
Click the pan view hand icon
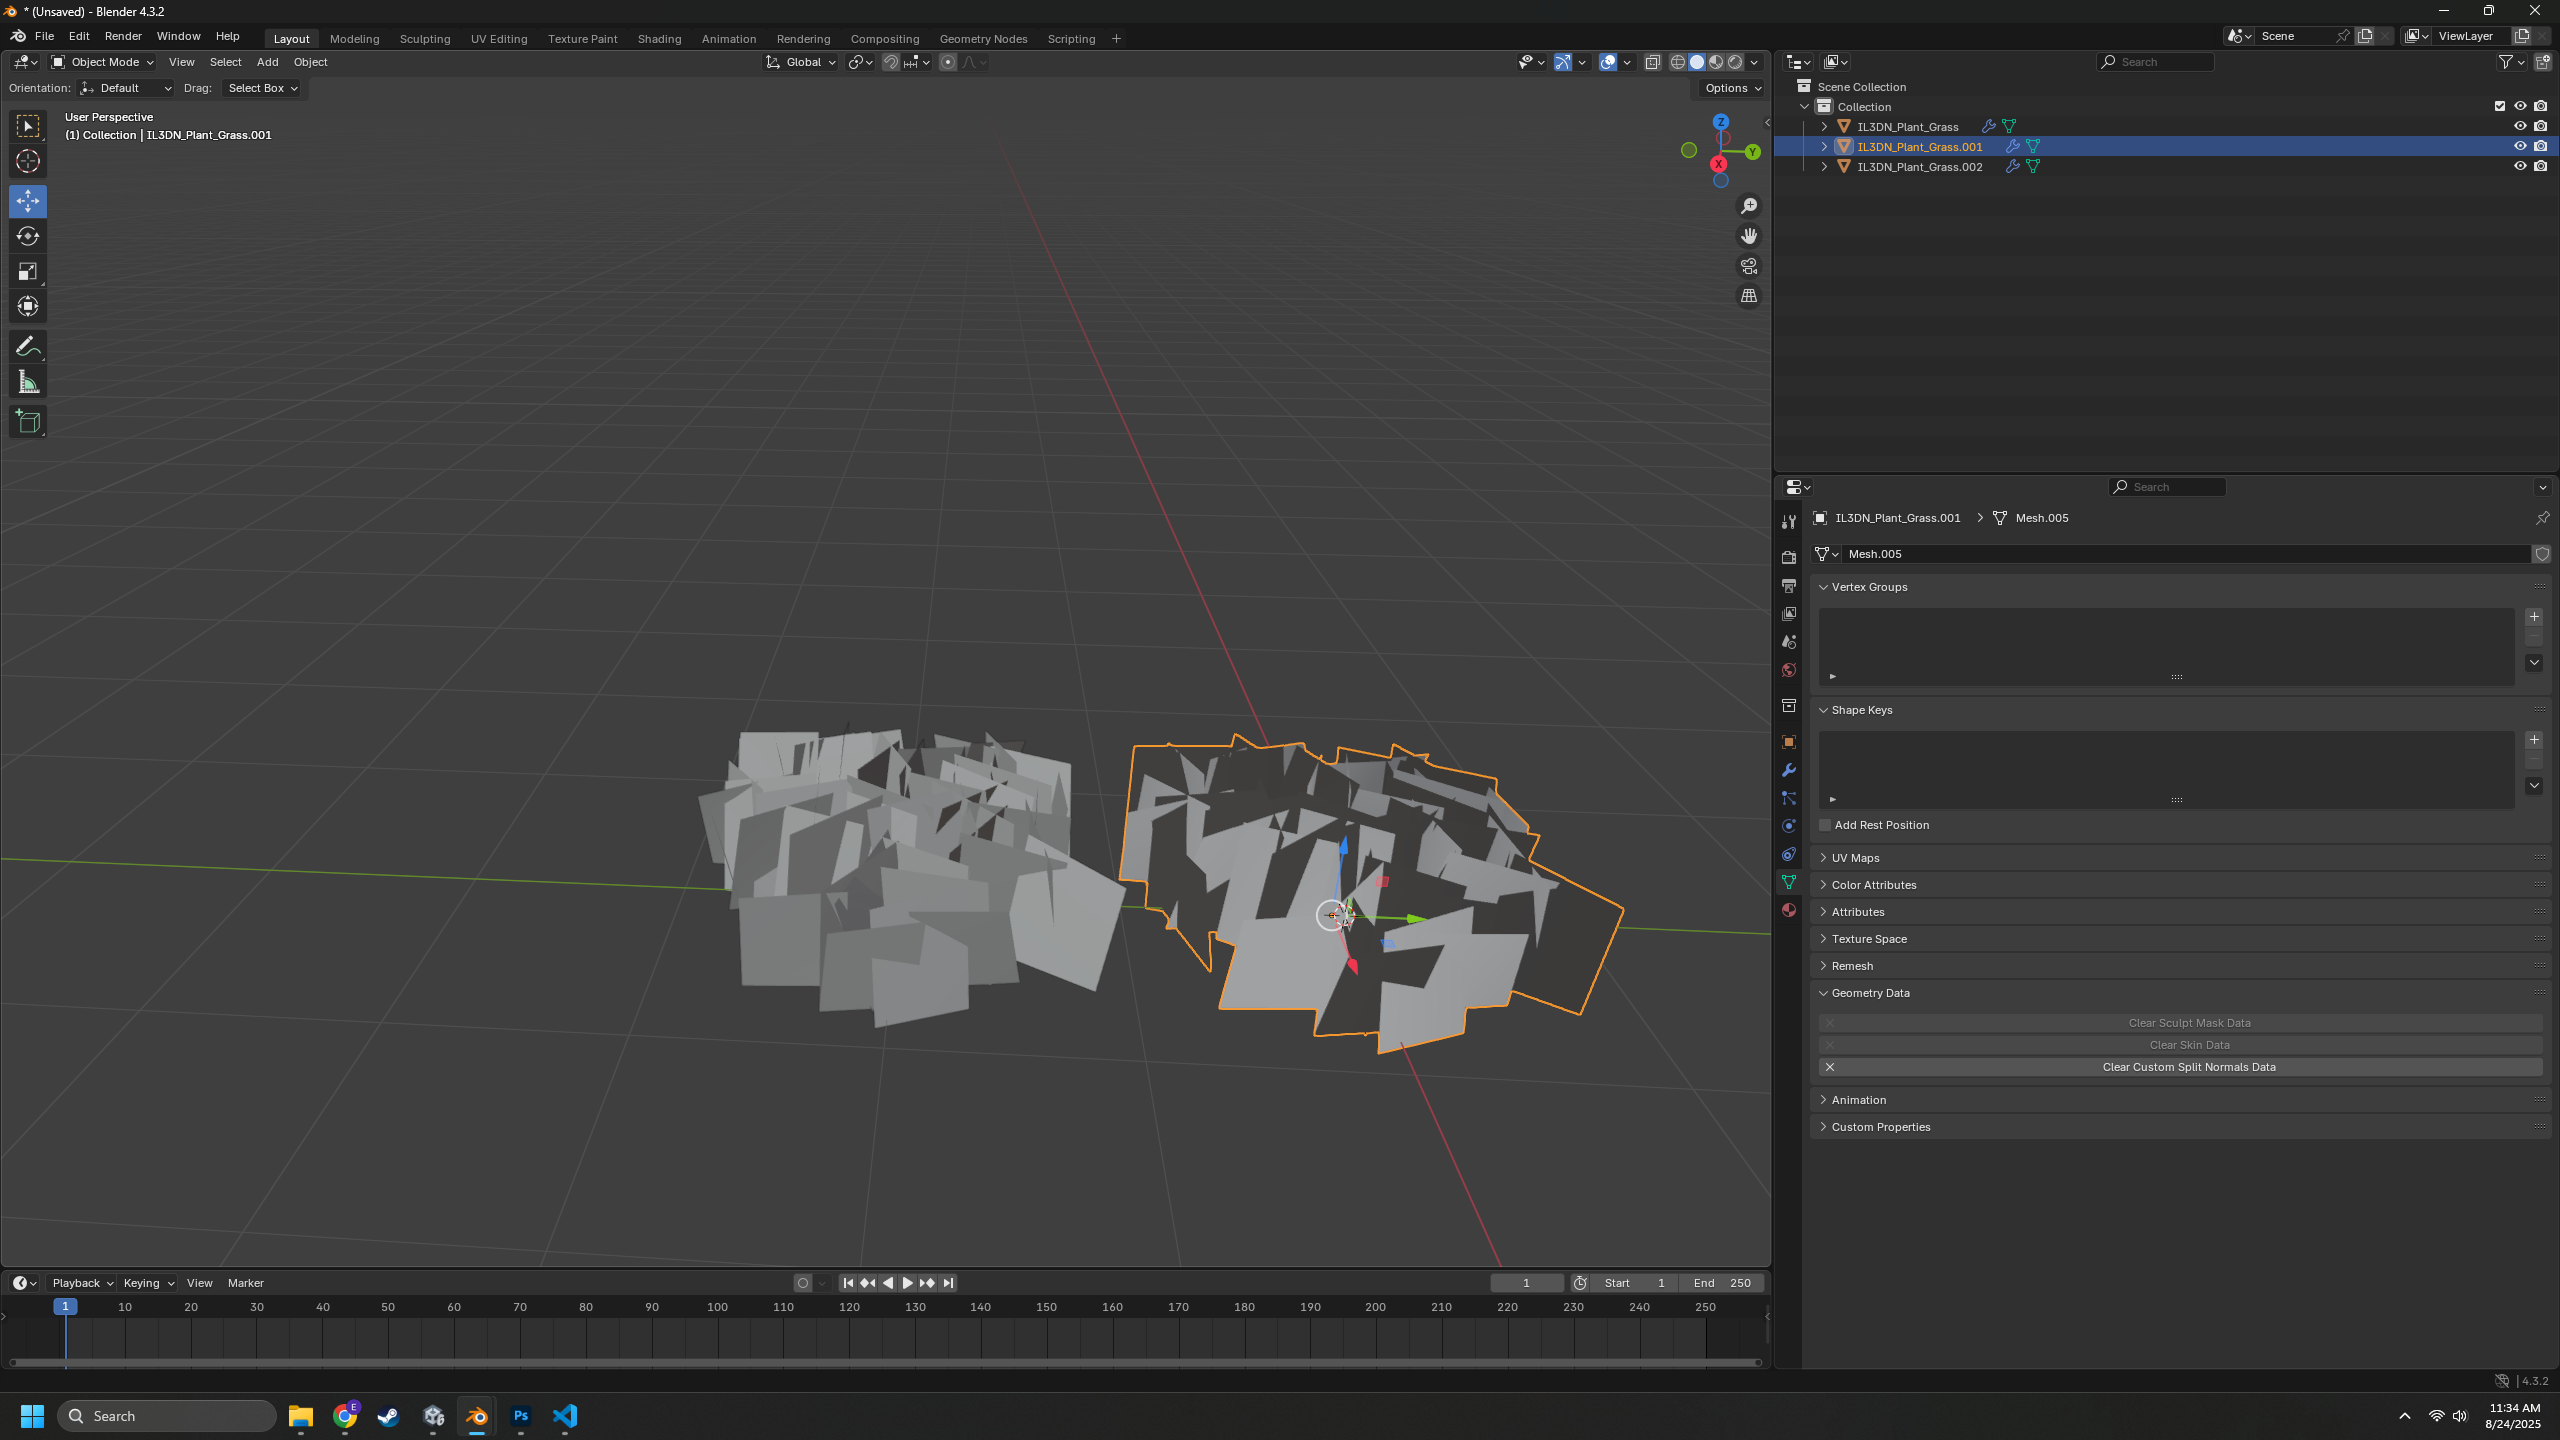(1749, 236)
